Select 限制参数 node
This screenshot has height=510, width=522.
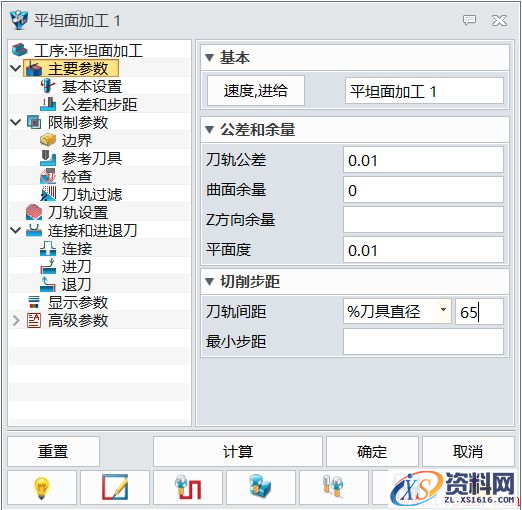(x=78, y=122)
